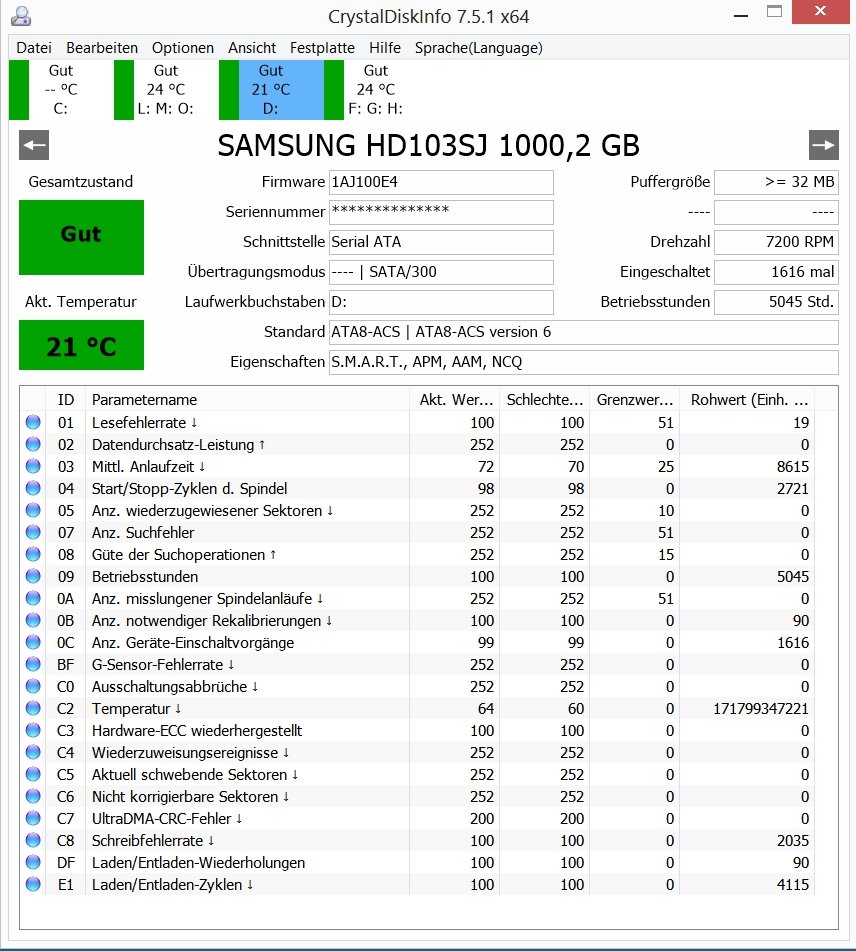This screenshot has width=856, height=951.
Task: Open the Hilfe menu
Action: click(x=385, y=48)
